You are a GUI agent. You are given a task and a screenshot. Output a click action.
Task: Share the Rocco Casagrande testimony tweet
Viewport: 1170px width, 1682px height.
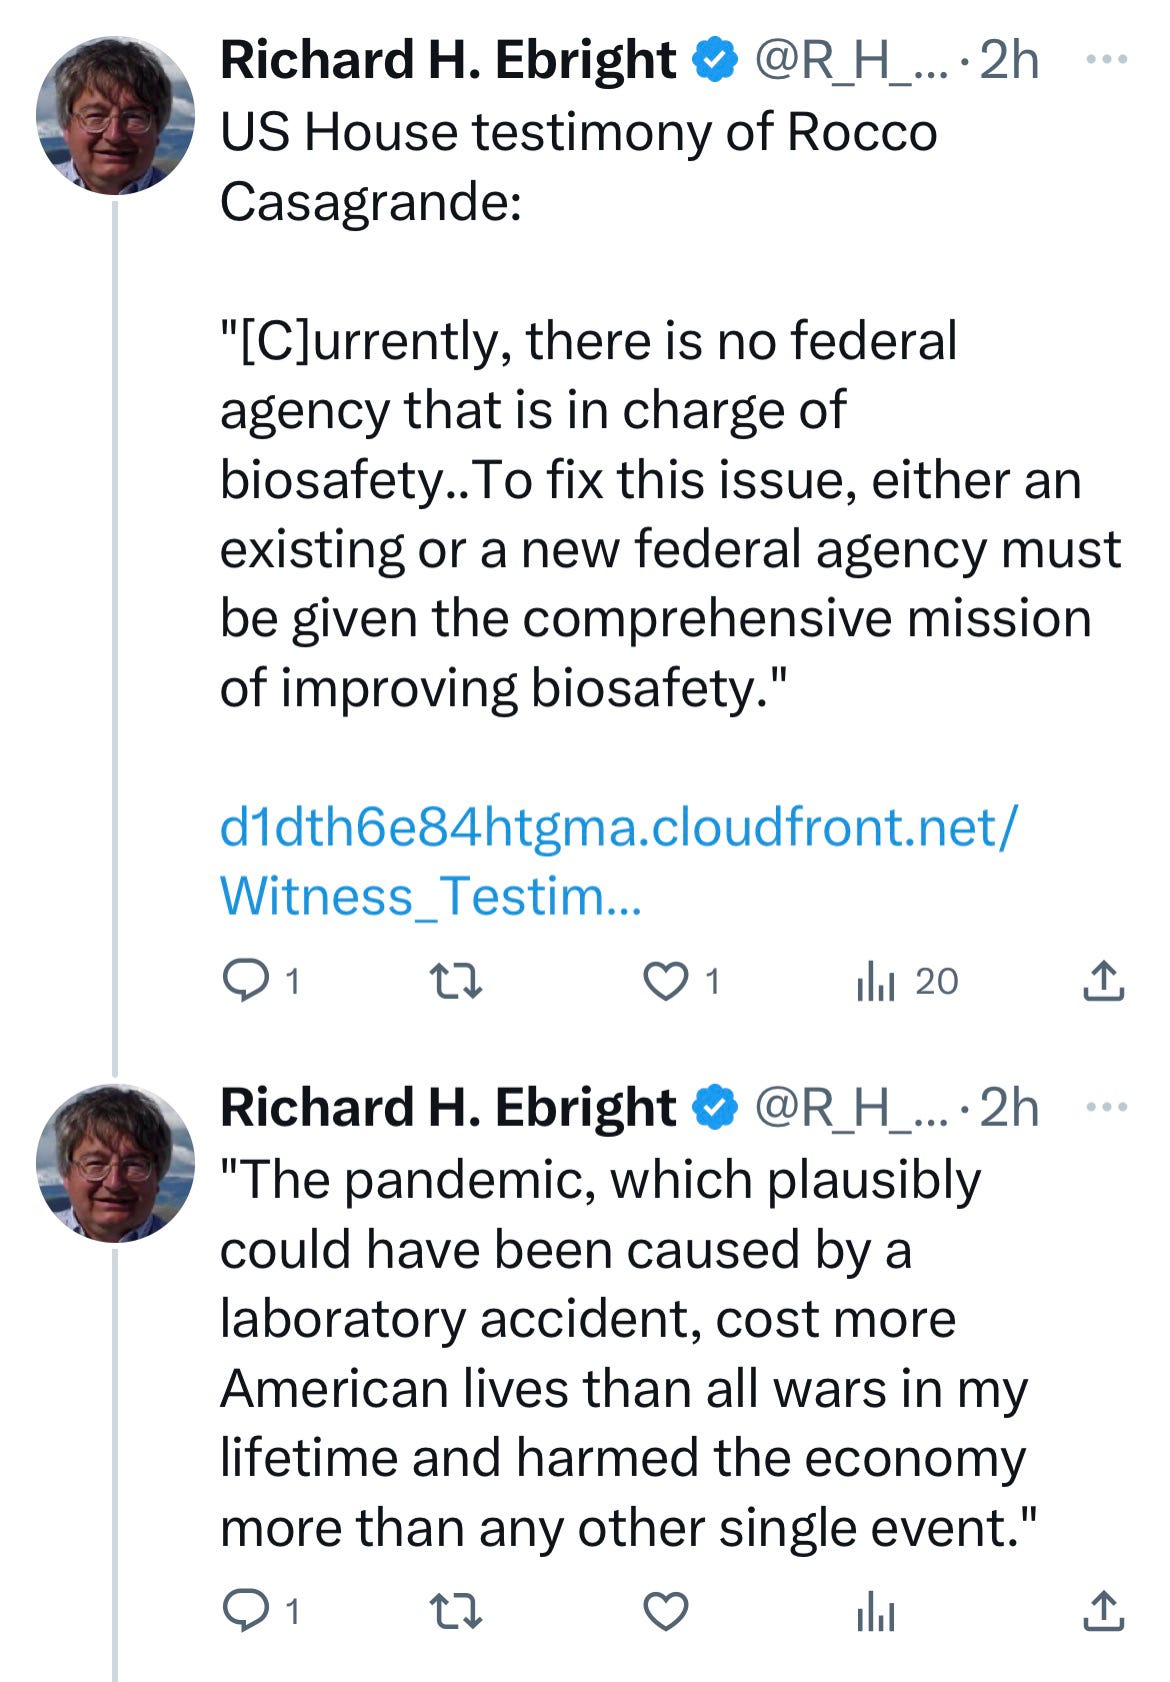pos(1103,981)
